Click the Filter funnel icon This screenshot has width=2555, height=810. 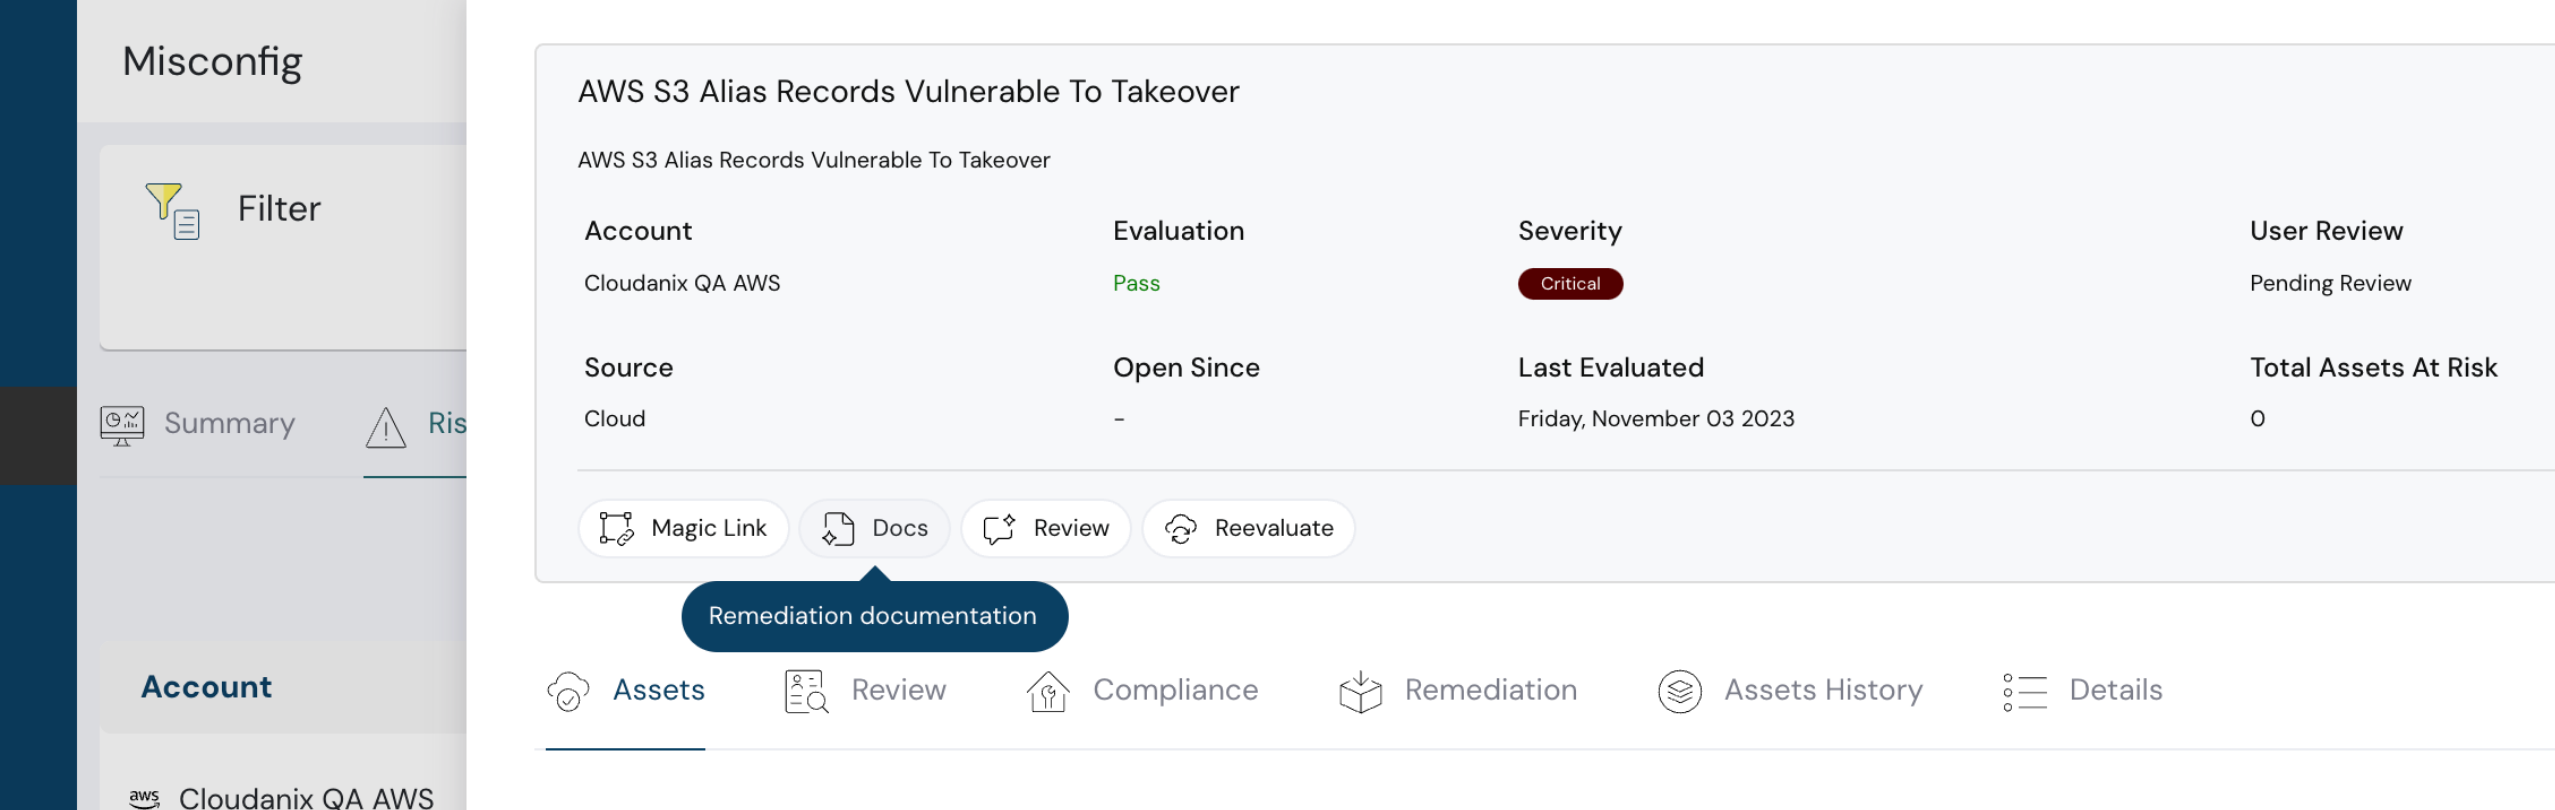(172, 210)
